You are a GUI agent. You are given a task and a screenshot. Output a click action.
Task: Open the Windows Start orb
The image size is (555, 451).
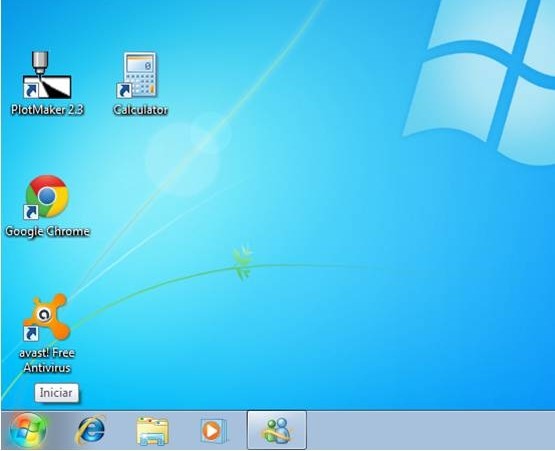pos(28,431)
